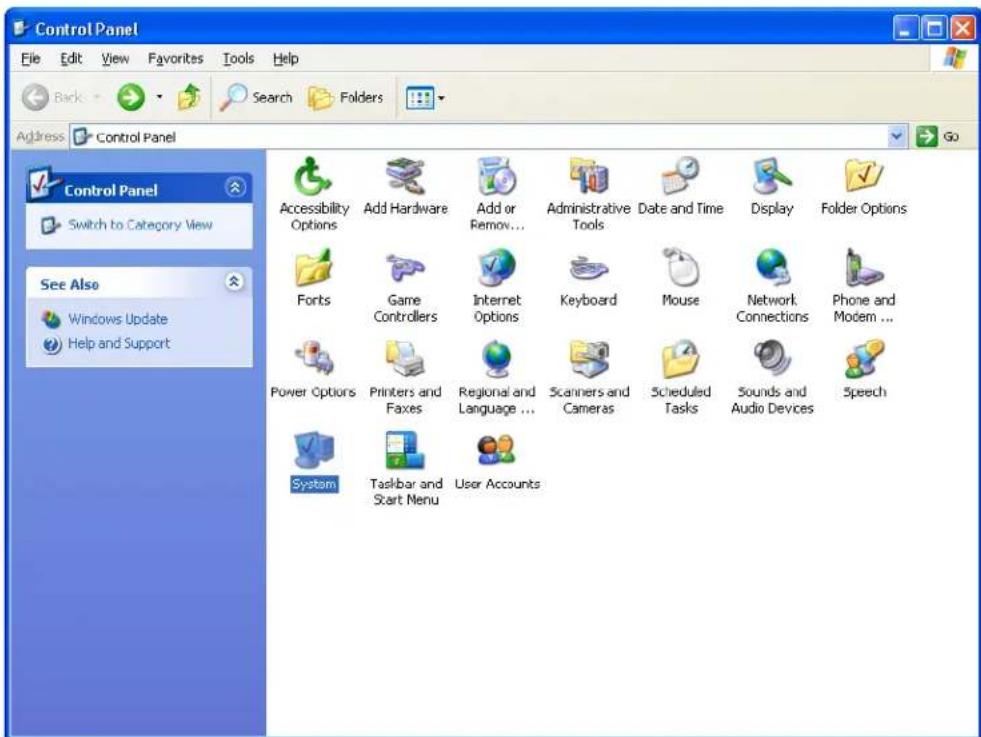Select the Mouse icon
Screen dimensions: 981x737
click(x=680, y=268)
